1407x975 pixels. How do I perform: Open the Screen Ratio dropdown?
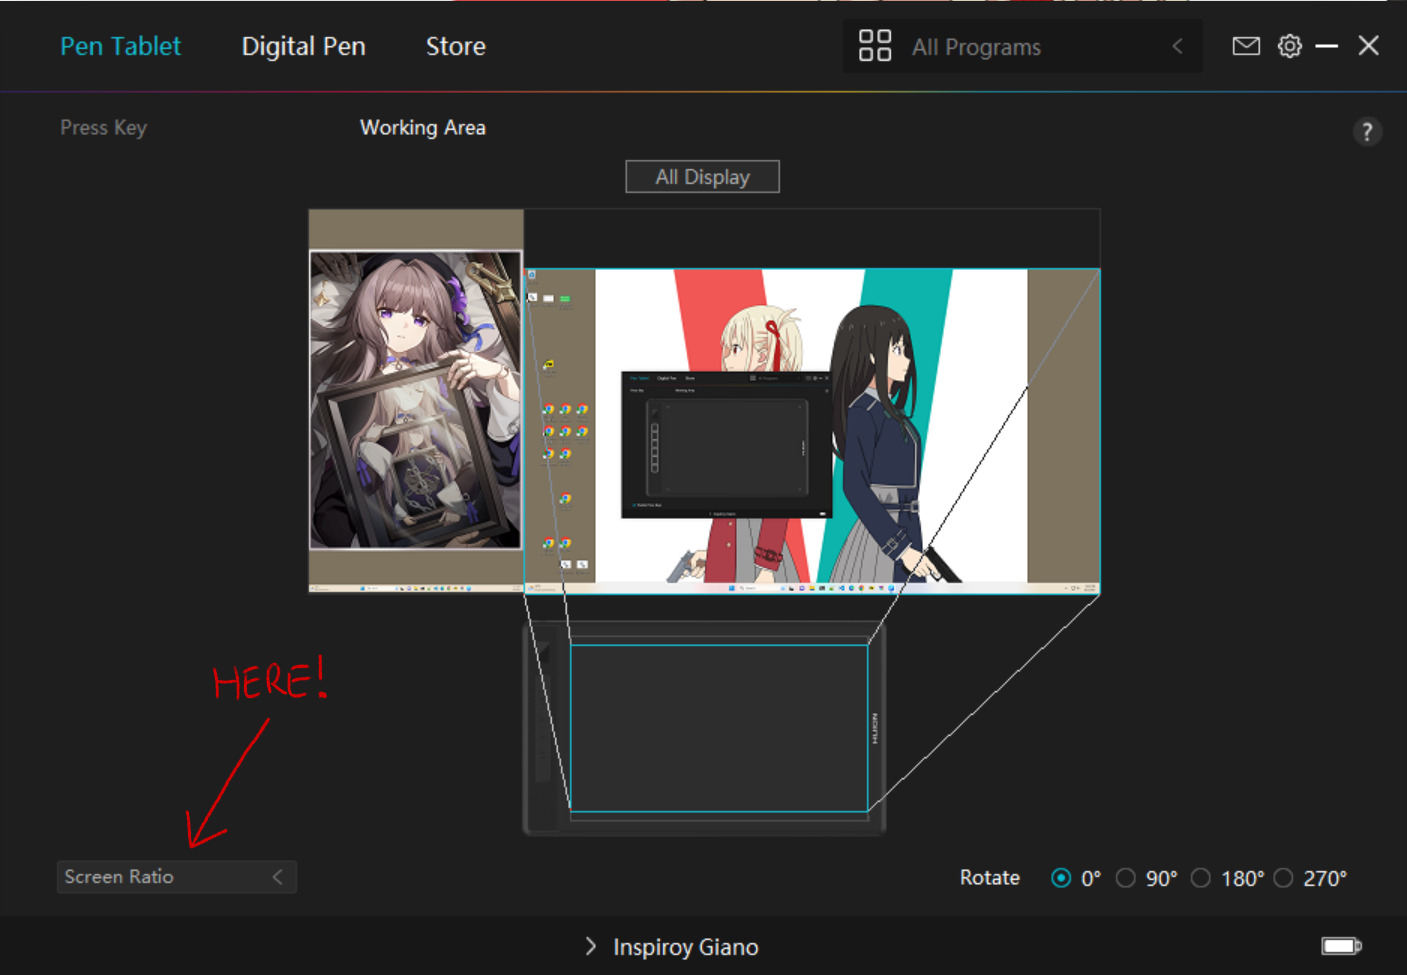point(177,877)
